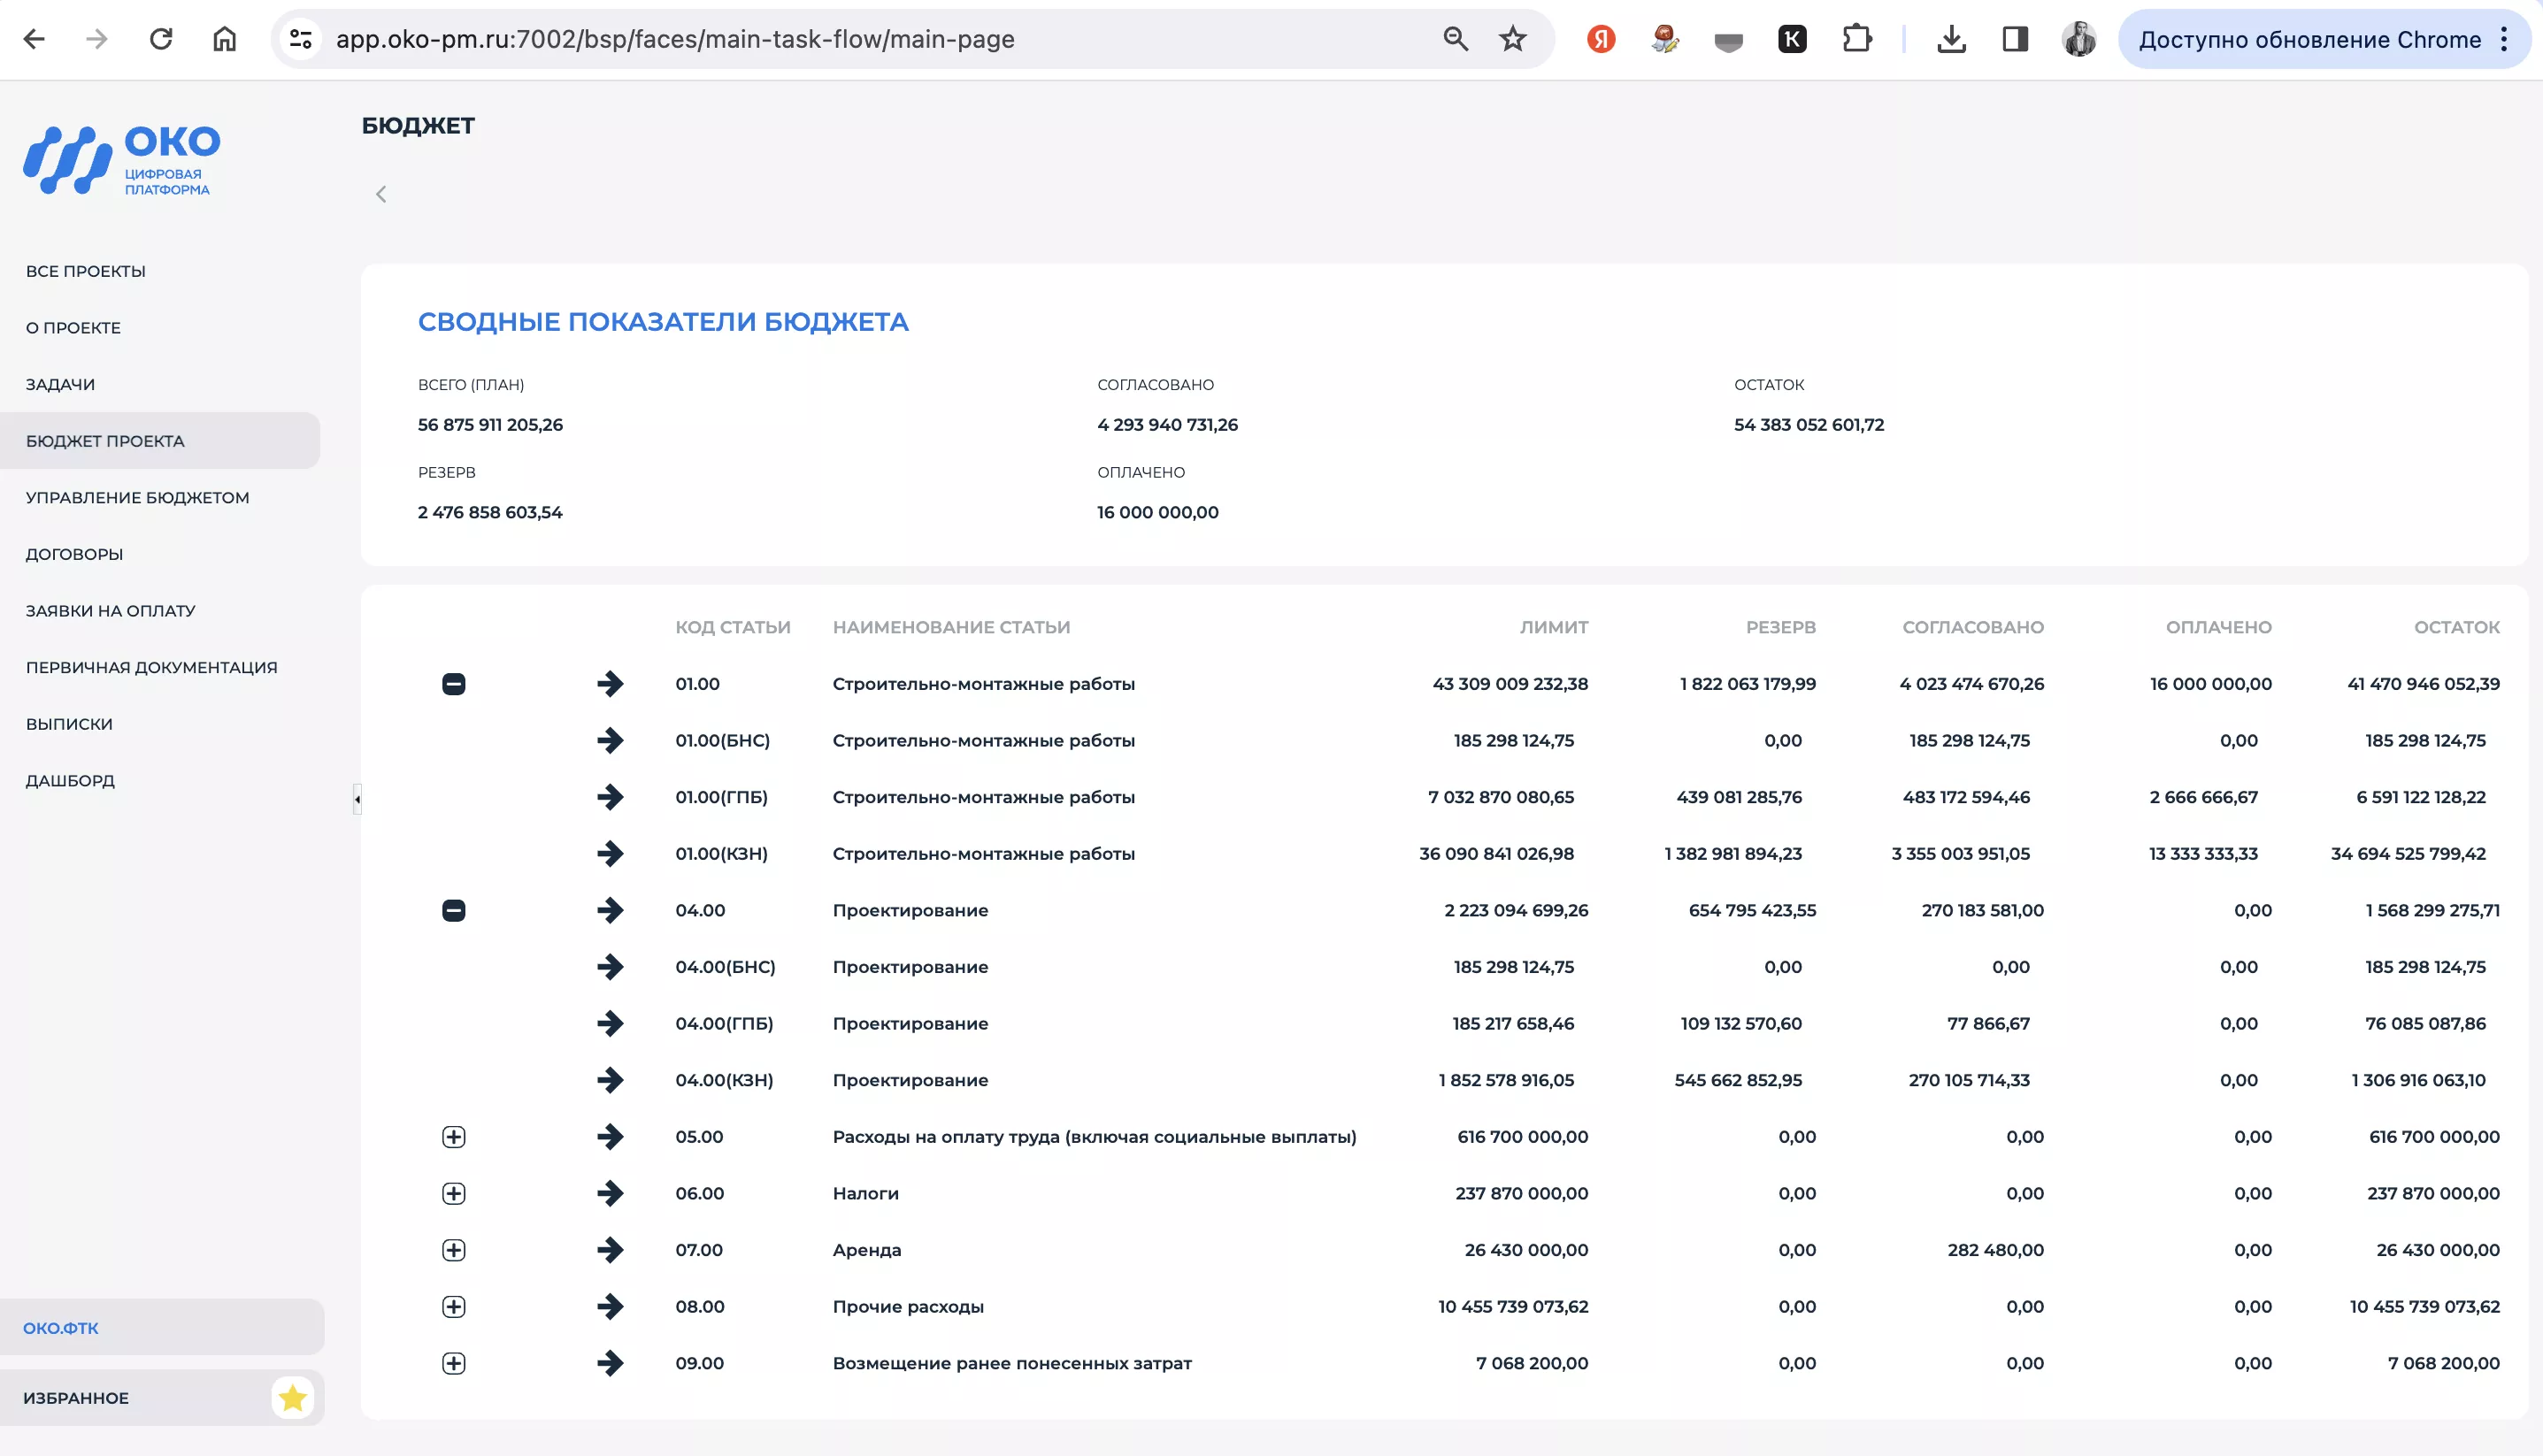
Task: Open the browser Downloads icon
Action: pos(1950,39)
